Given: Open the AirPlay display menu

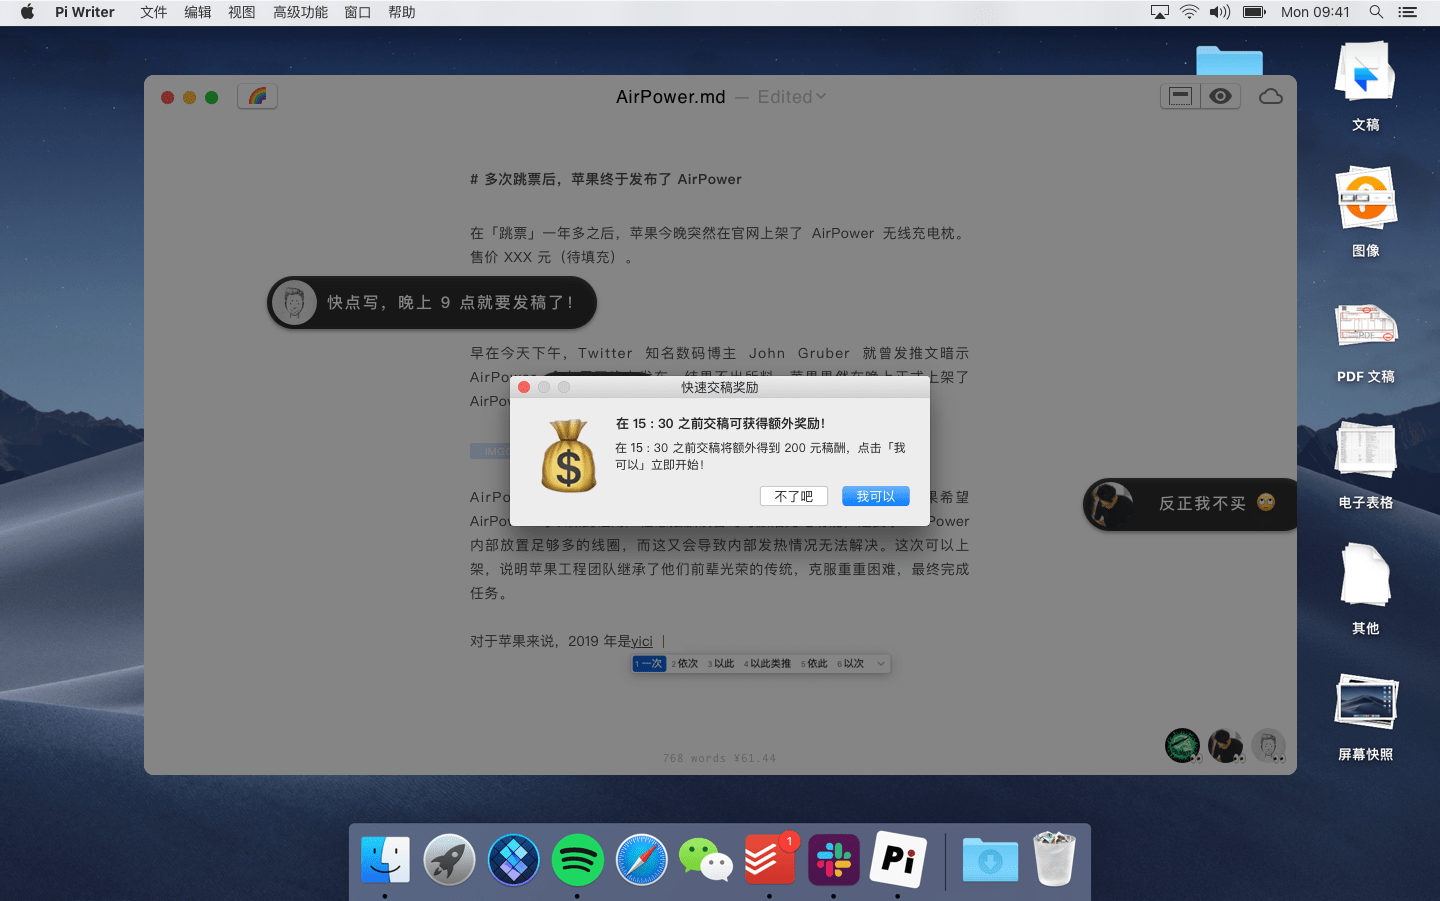Looking at the screenshot, I should point(1160,12).
